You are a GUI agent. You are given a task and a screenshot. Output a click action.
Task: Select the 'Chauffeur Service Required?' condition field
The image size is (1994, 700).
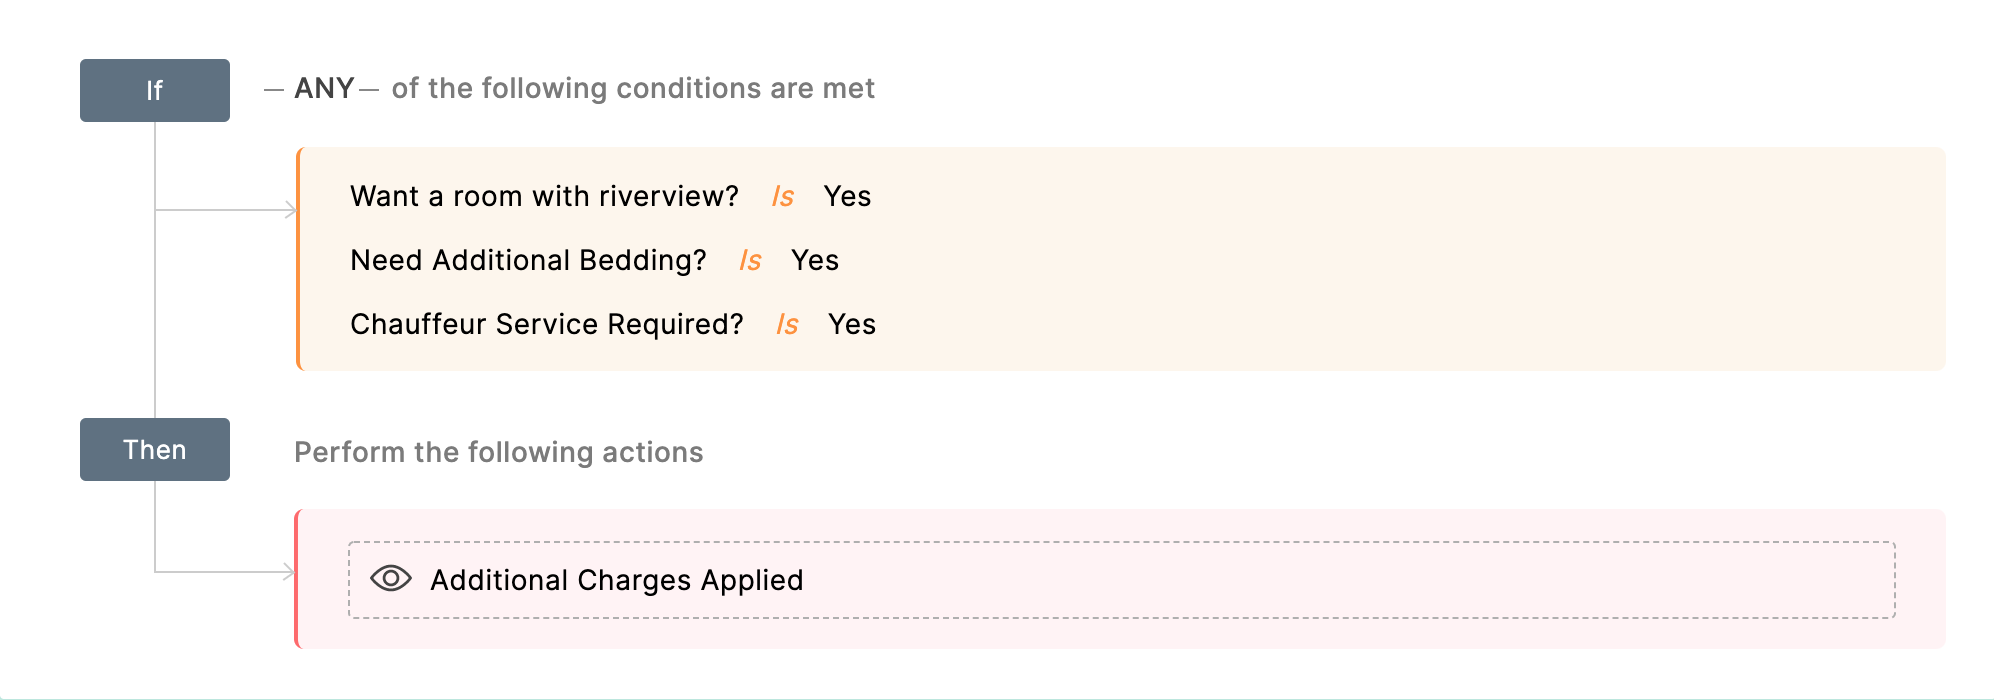[x=547, y=324]
